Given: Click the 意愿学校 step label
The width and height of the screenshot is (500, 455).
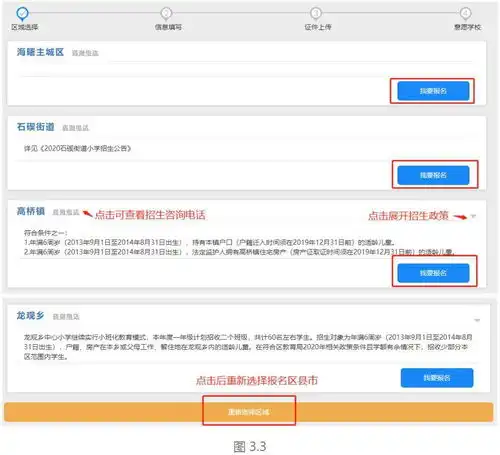Looking at the screenshot, I should [x=467, y=27].
